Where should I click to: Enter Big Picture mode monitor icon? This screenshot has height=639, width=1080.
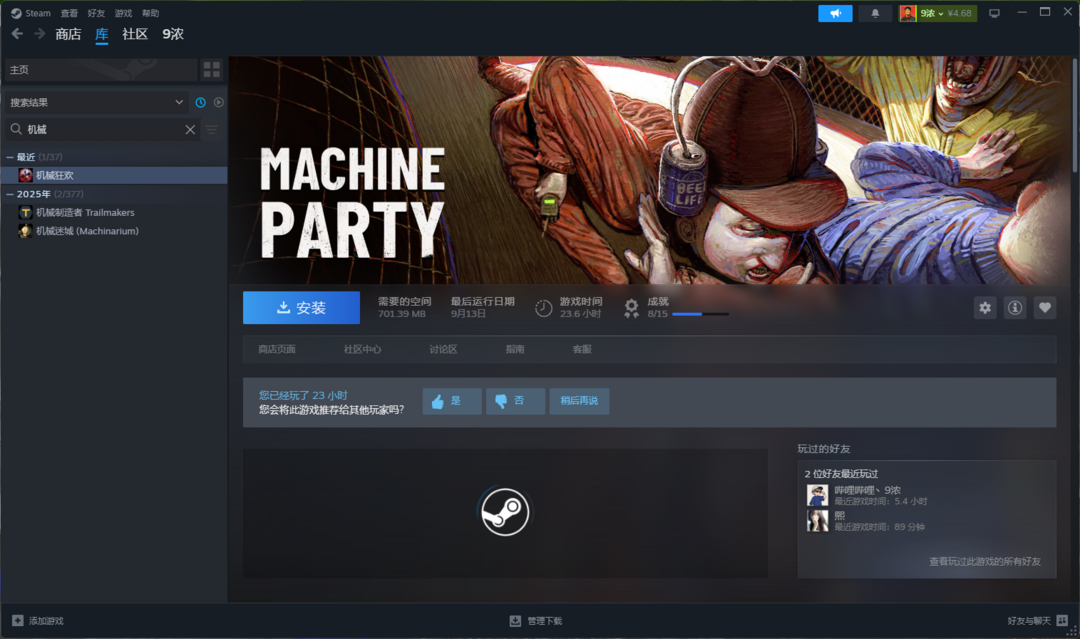click(x=994, y=13)
